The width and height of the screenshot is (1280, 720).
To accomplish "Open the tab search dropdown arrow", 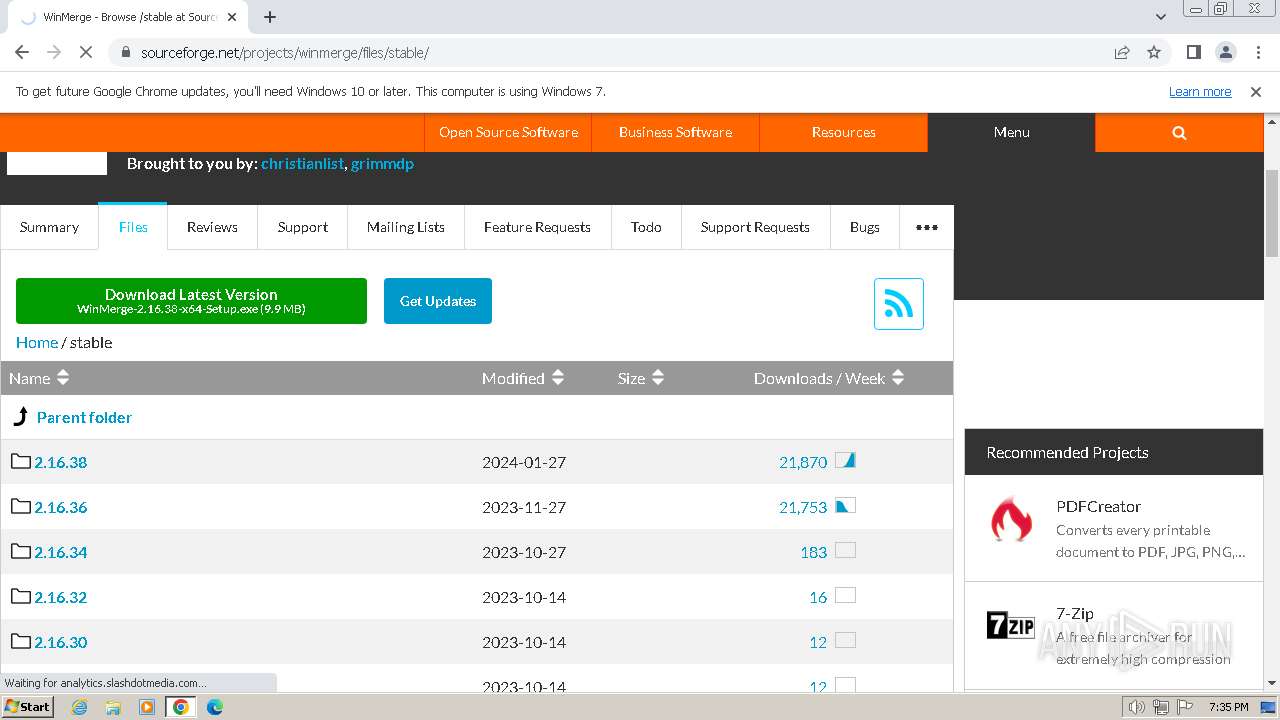I will [x=1160, y=17].
